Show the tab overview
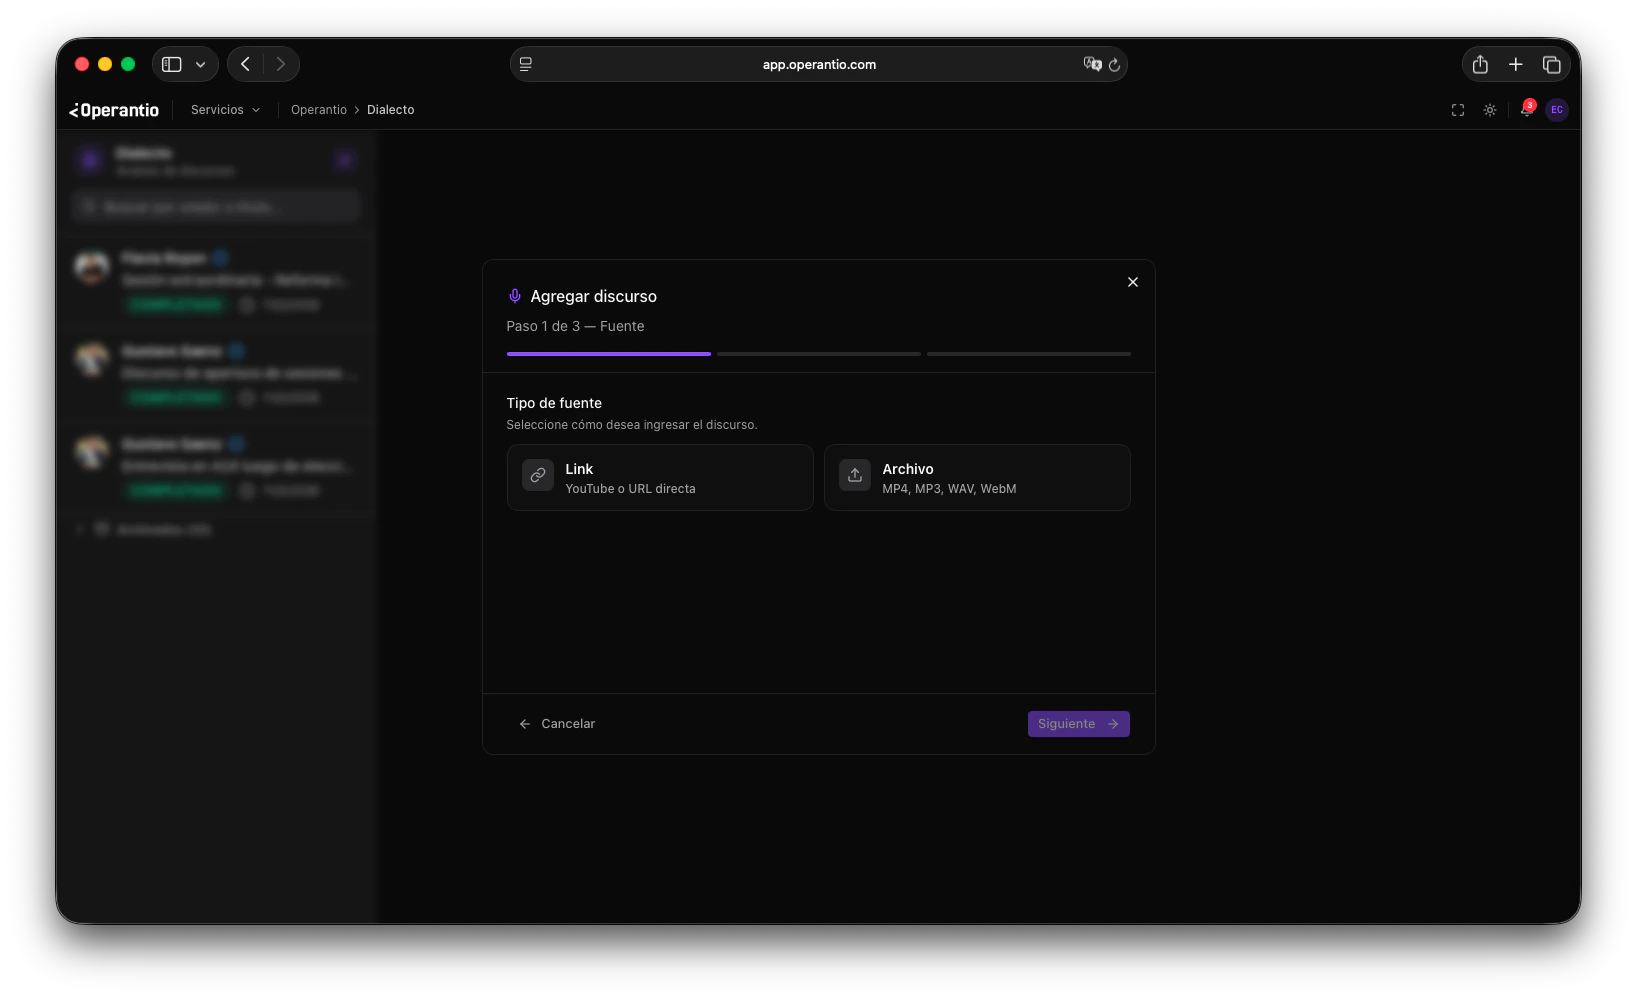 pos(1552,64)
